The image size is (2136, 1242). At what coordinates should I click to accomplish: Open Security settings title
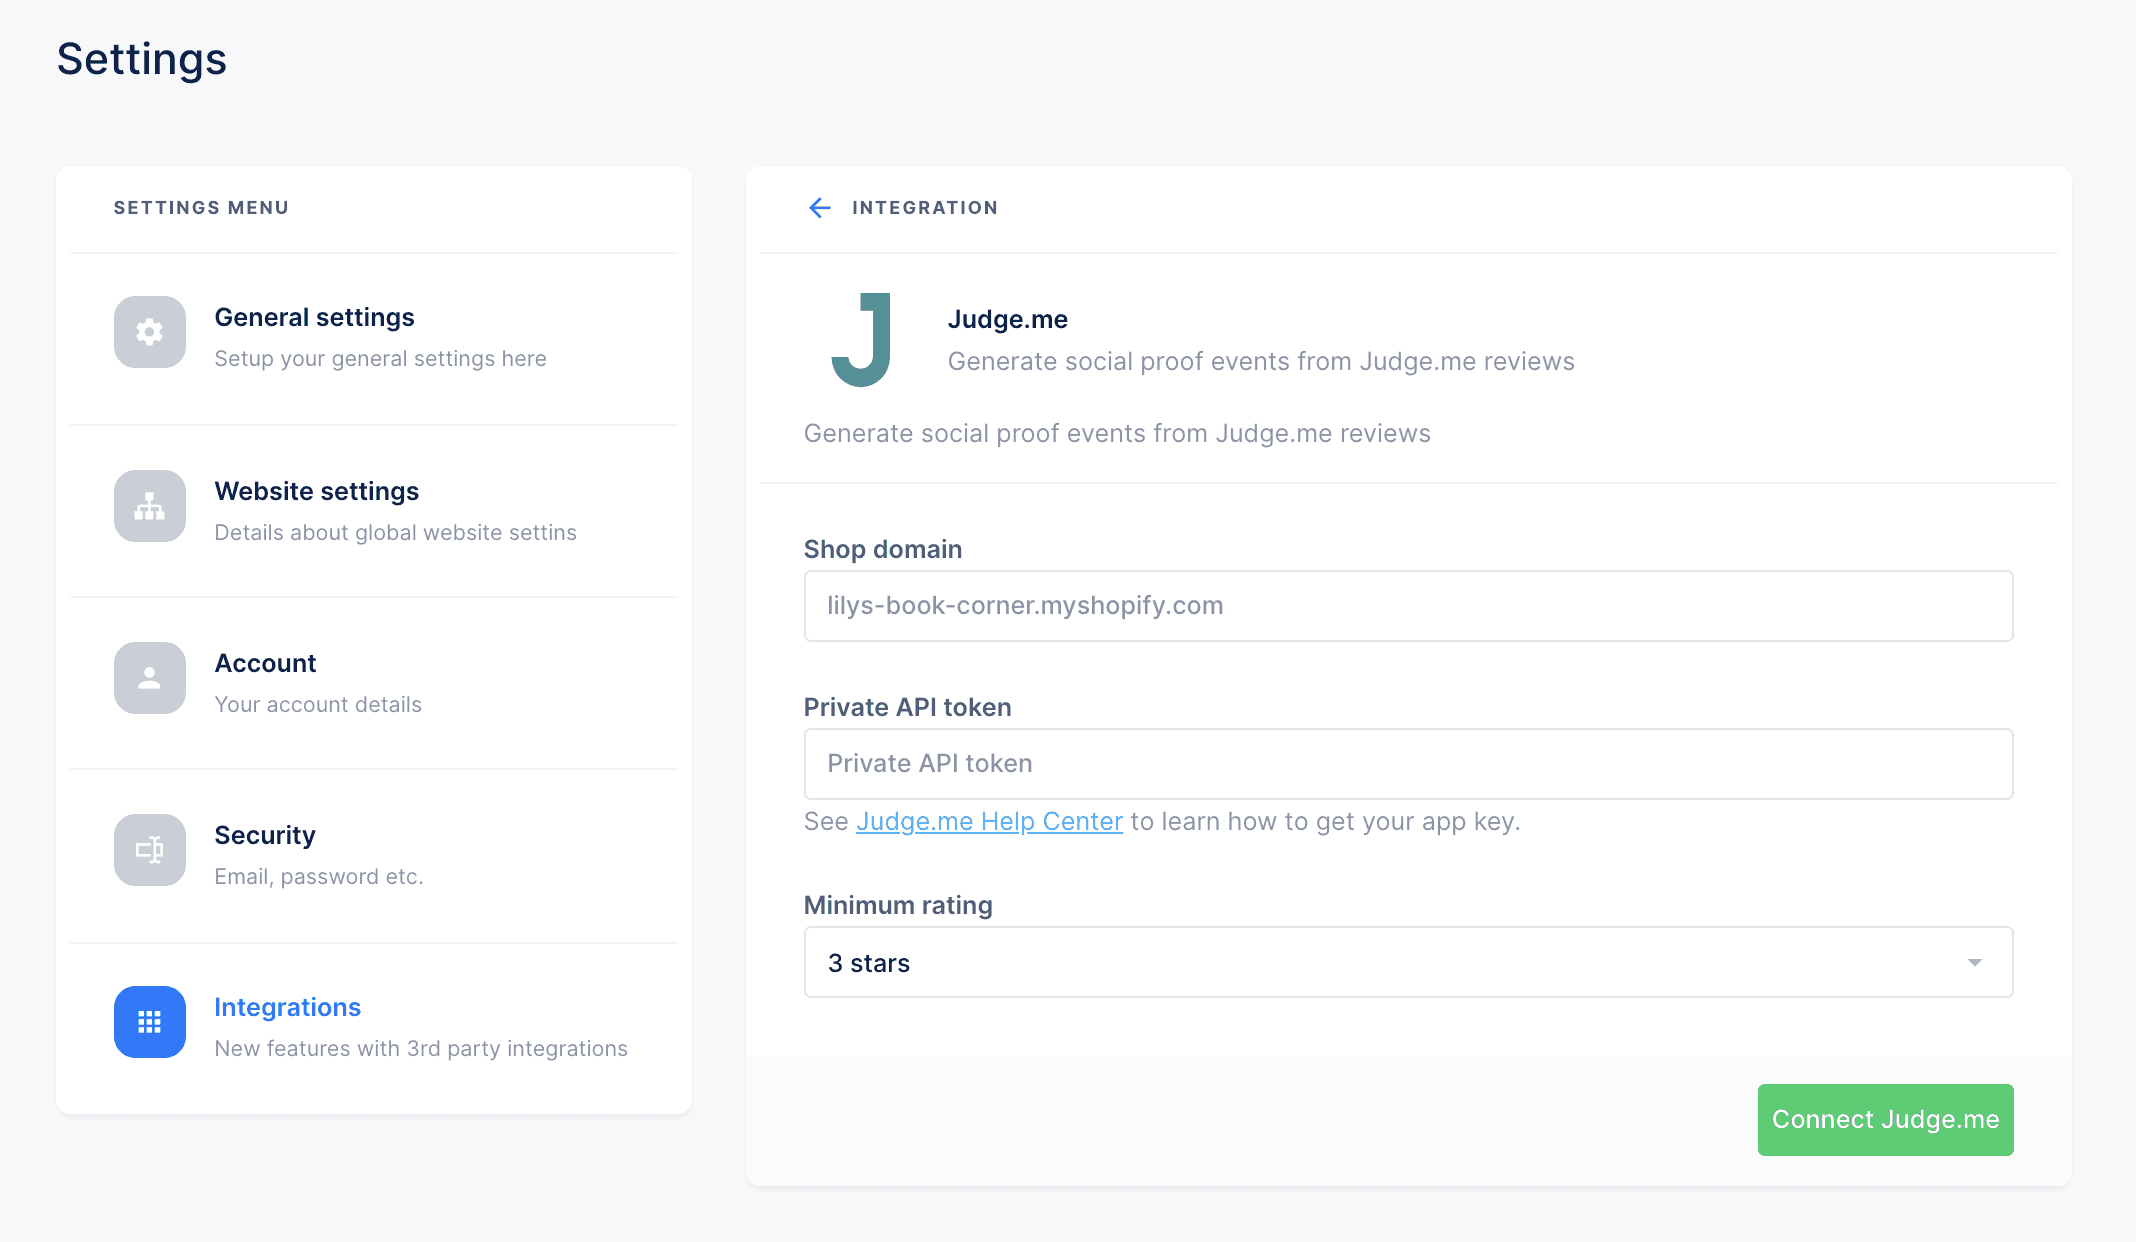pos(265,835)
